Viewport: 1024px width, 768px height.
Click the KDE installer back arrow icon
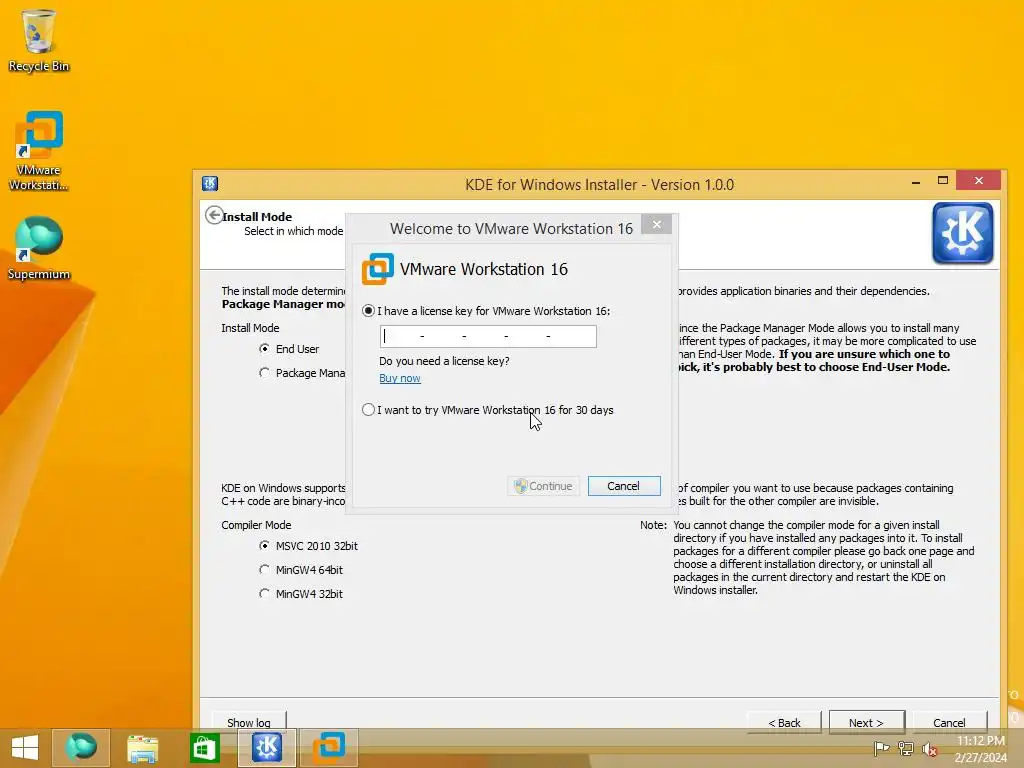(x=214, y=215)
